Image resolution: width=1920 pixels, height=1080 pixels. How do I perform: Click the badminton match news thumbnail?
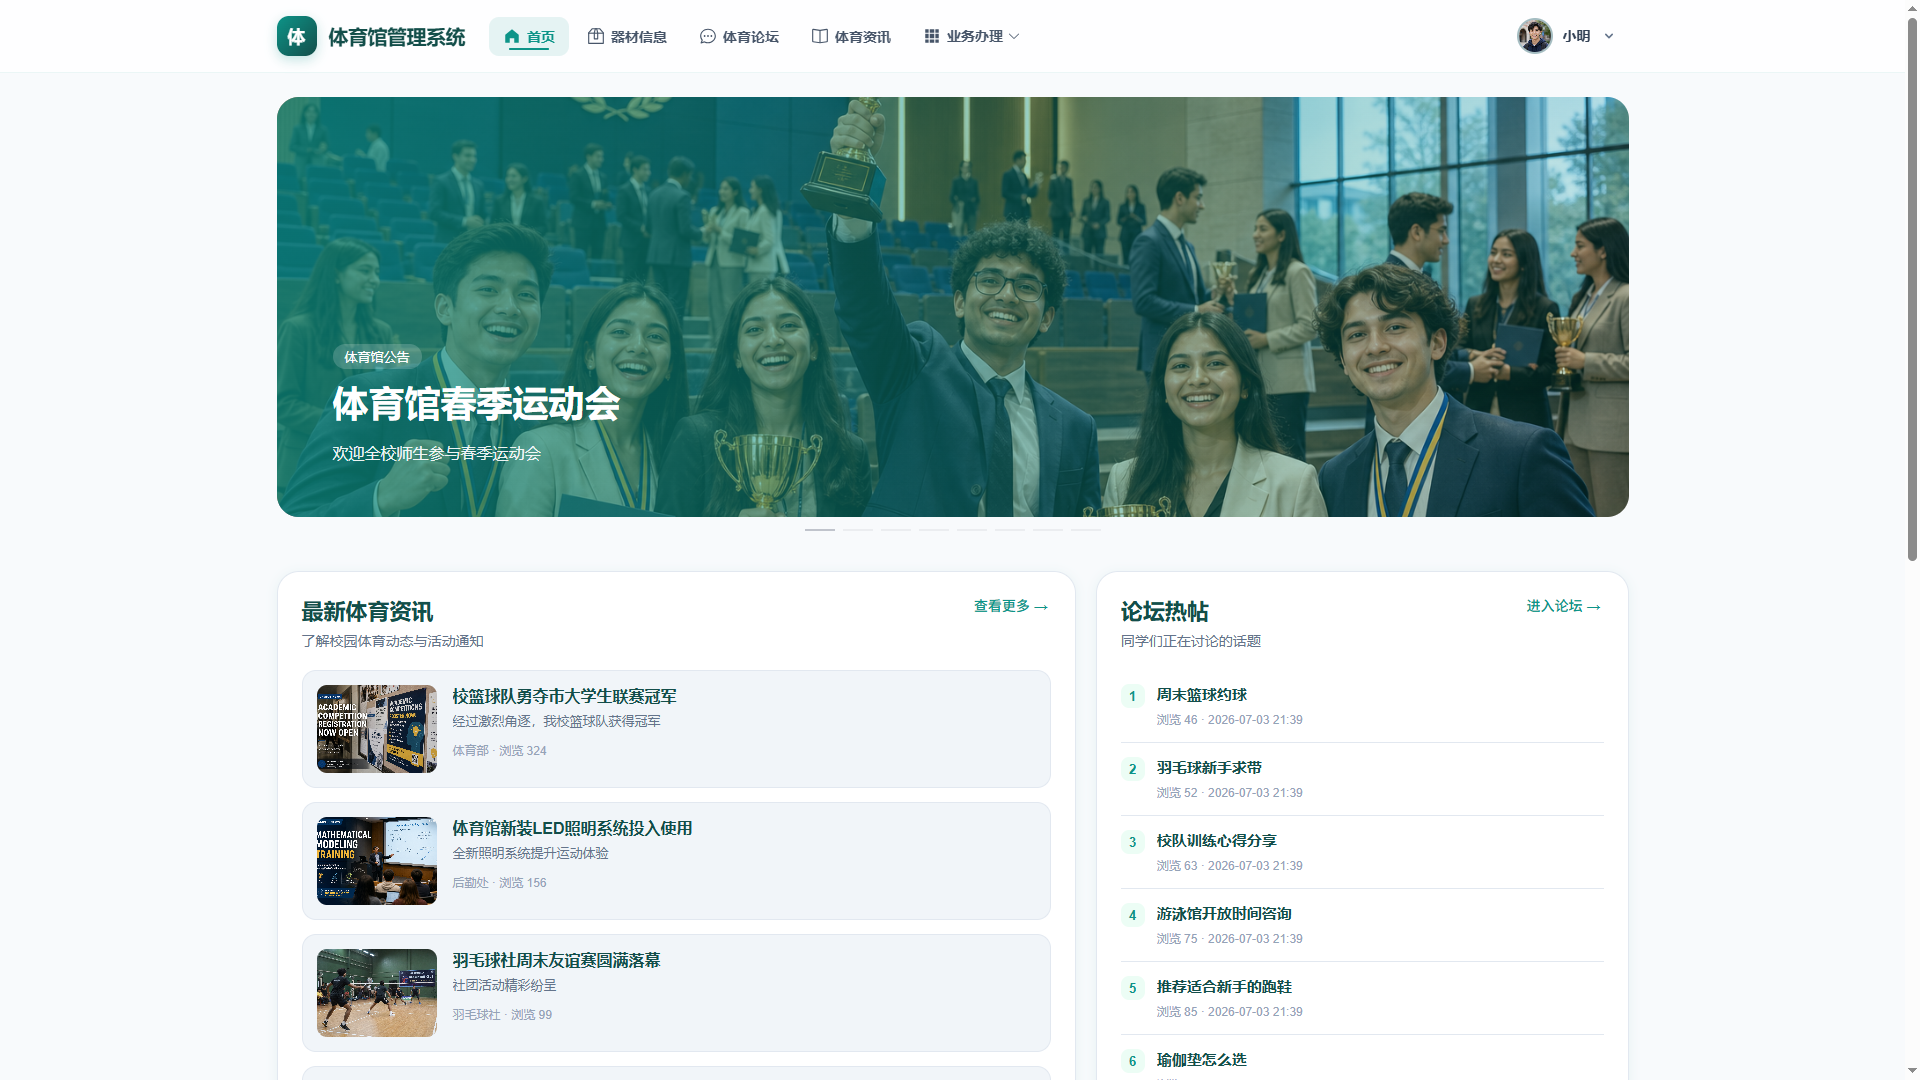point(377,993)
